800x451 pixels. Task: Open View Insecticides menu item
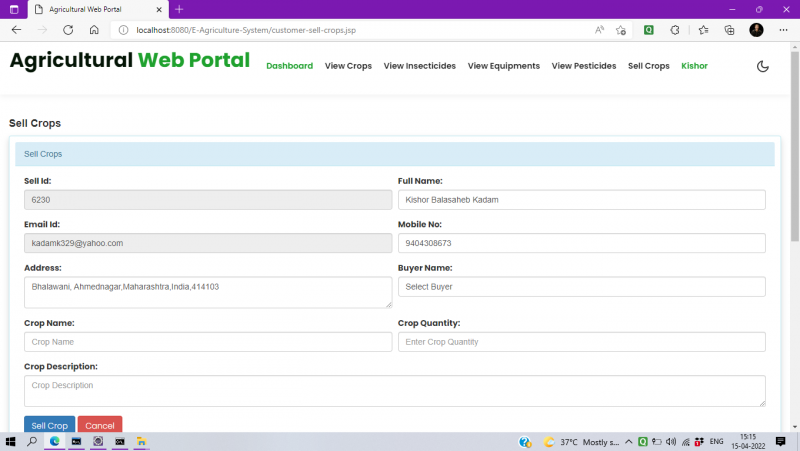pyautogui.click(x=419, y=66)
